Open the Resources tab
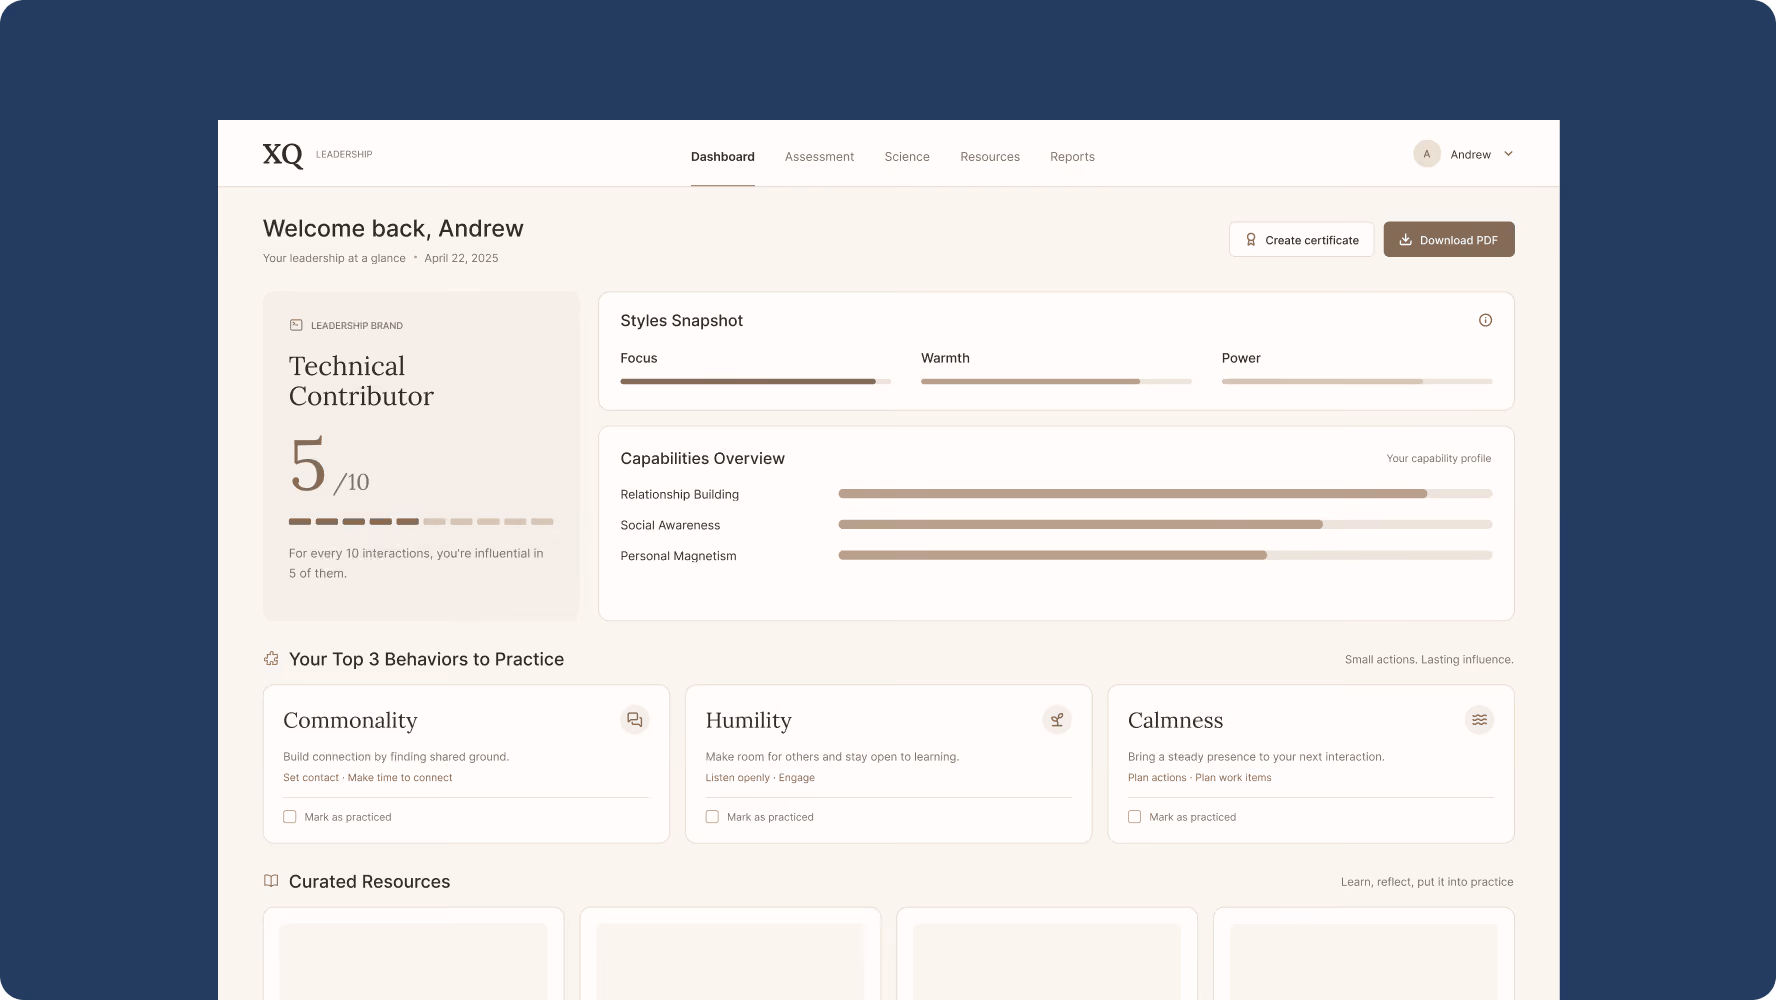This screenshot has width=1776, height=1000. coord(990,157)
